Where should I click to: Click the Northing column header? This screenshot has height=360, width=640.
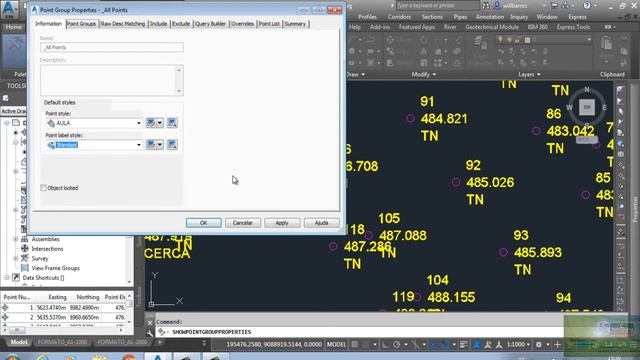[x=88, y=297]
